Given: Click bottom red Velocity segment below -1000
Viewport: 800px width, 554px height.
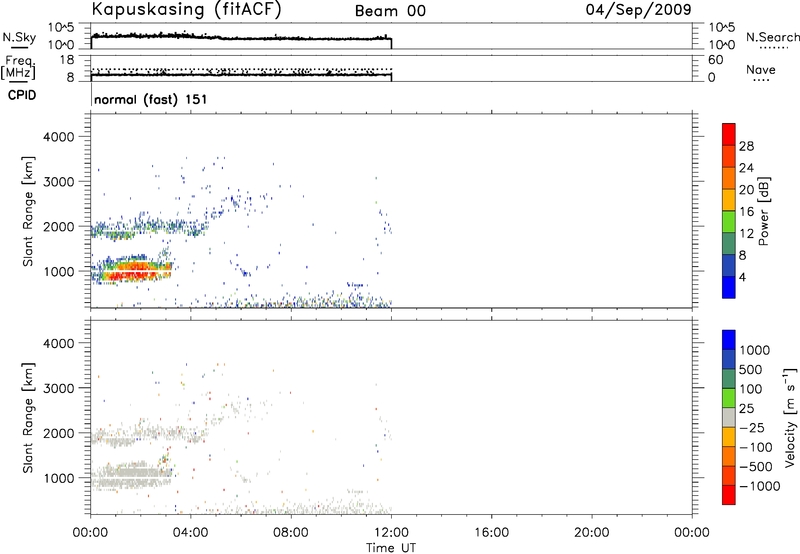Looking at the screenshot, I should pyautogui.click(x=729, y=495).
